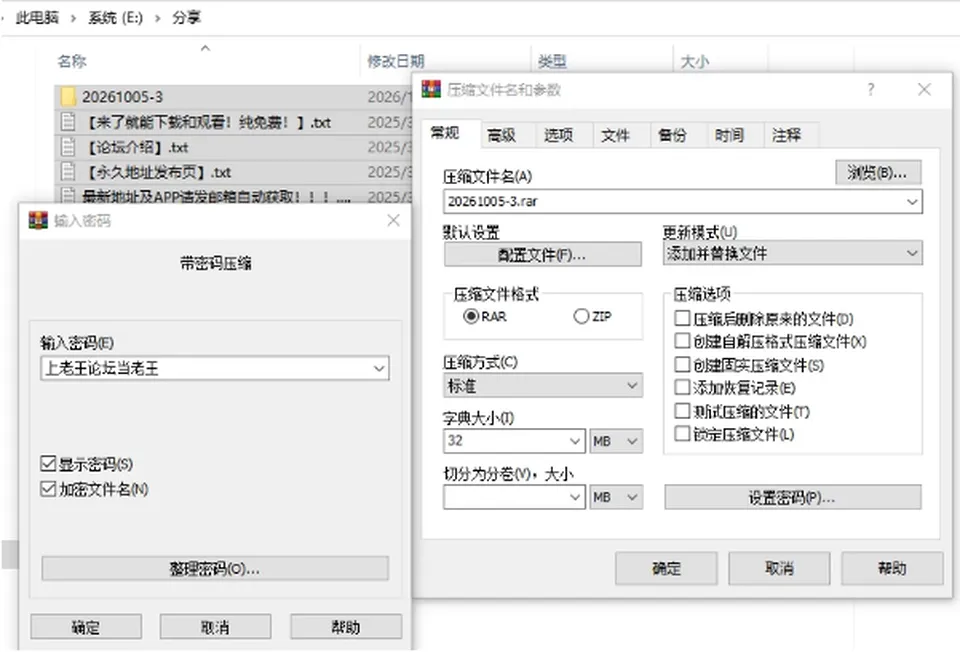
Task: Open the MB unit dropdown beside 切分为分卷 field
Action: point(616,497)
